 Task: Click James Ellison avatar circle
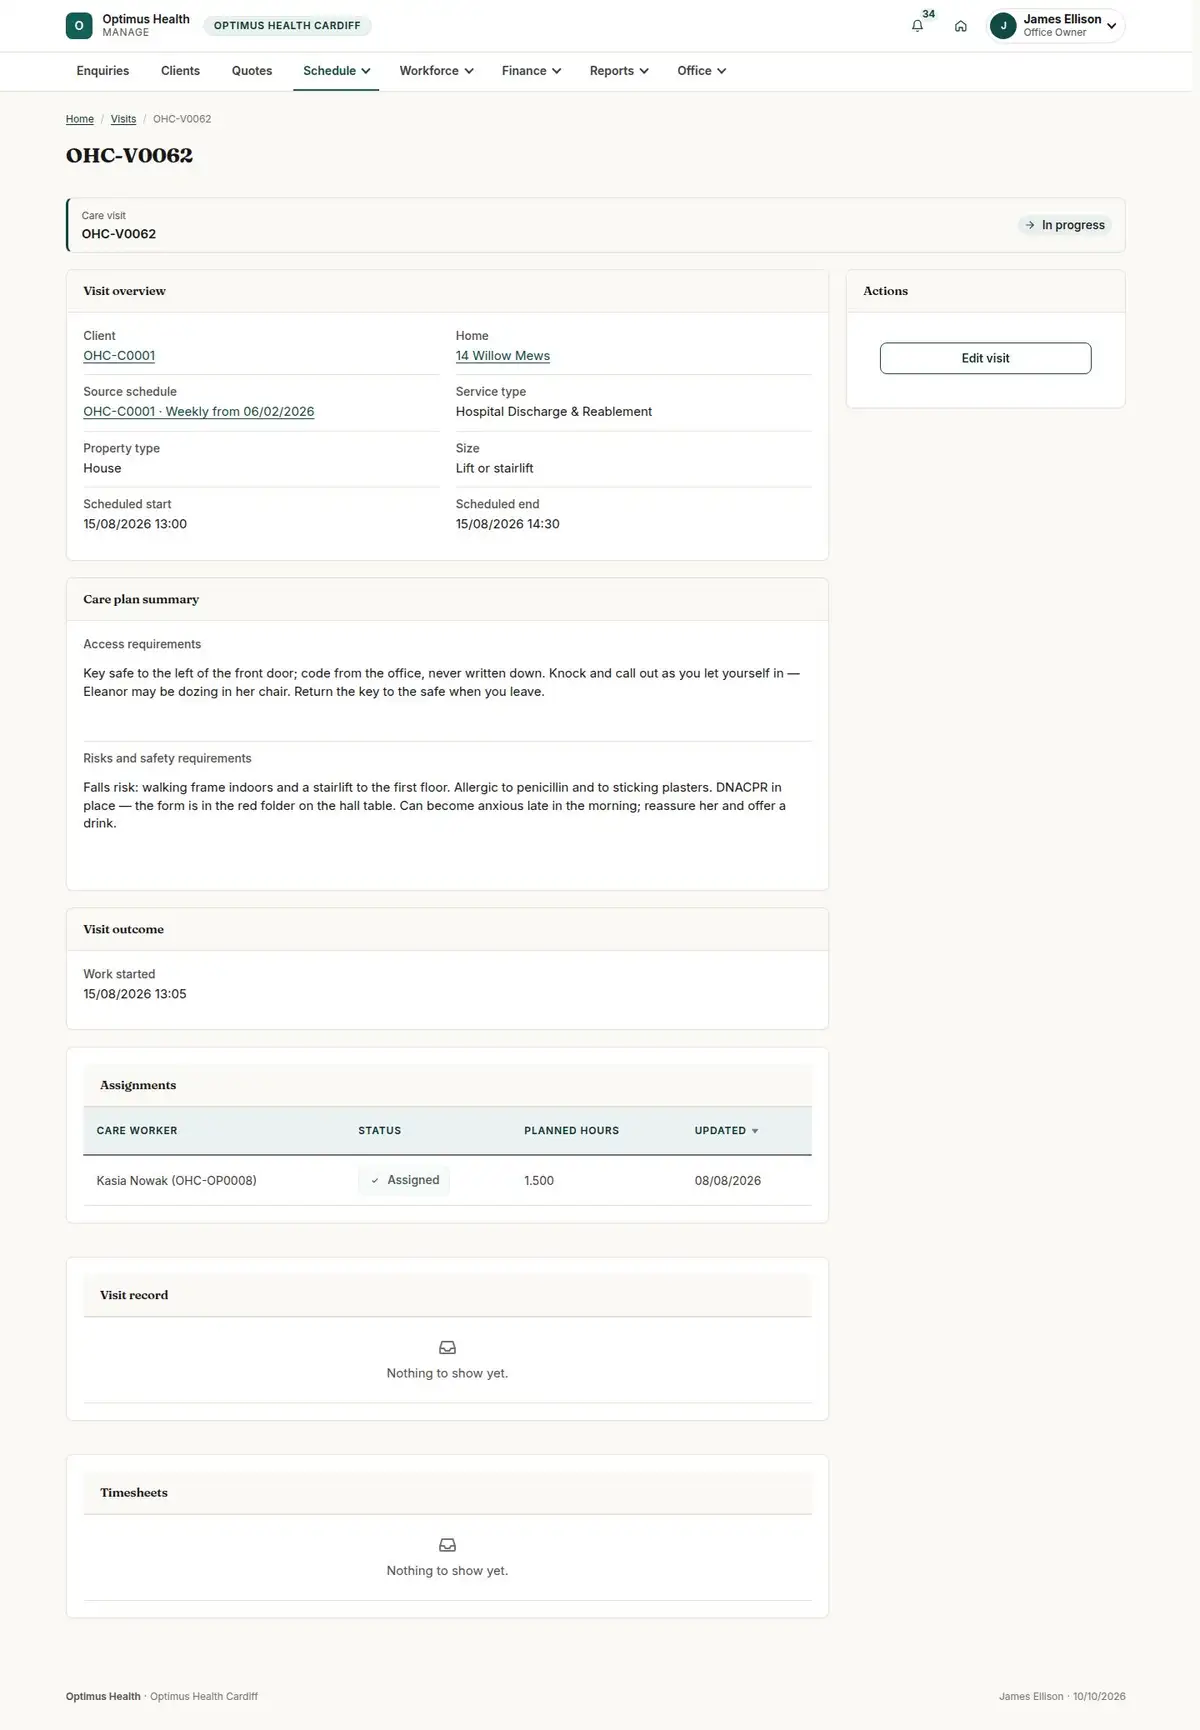pos(1003,26)
